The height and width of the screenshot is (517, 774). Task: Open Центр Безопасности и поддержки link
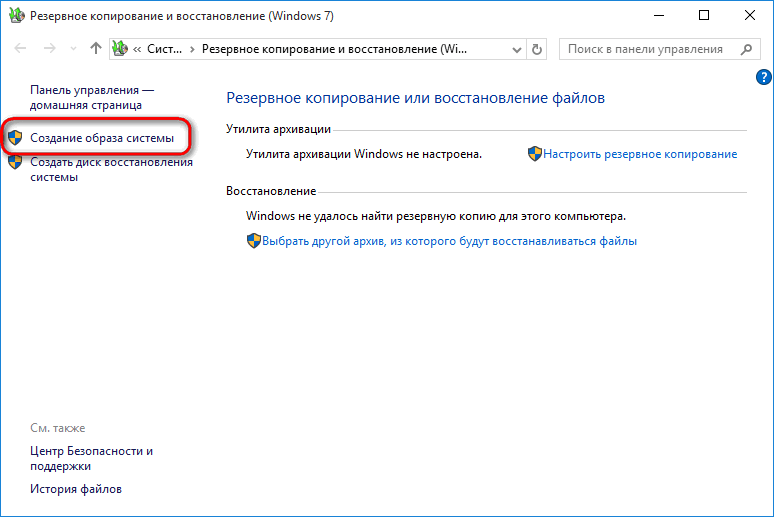91,458
